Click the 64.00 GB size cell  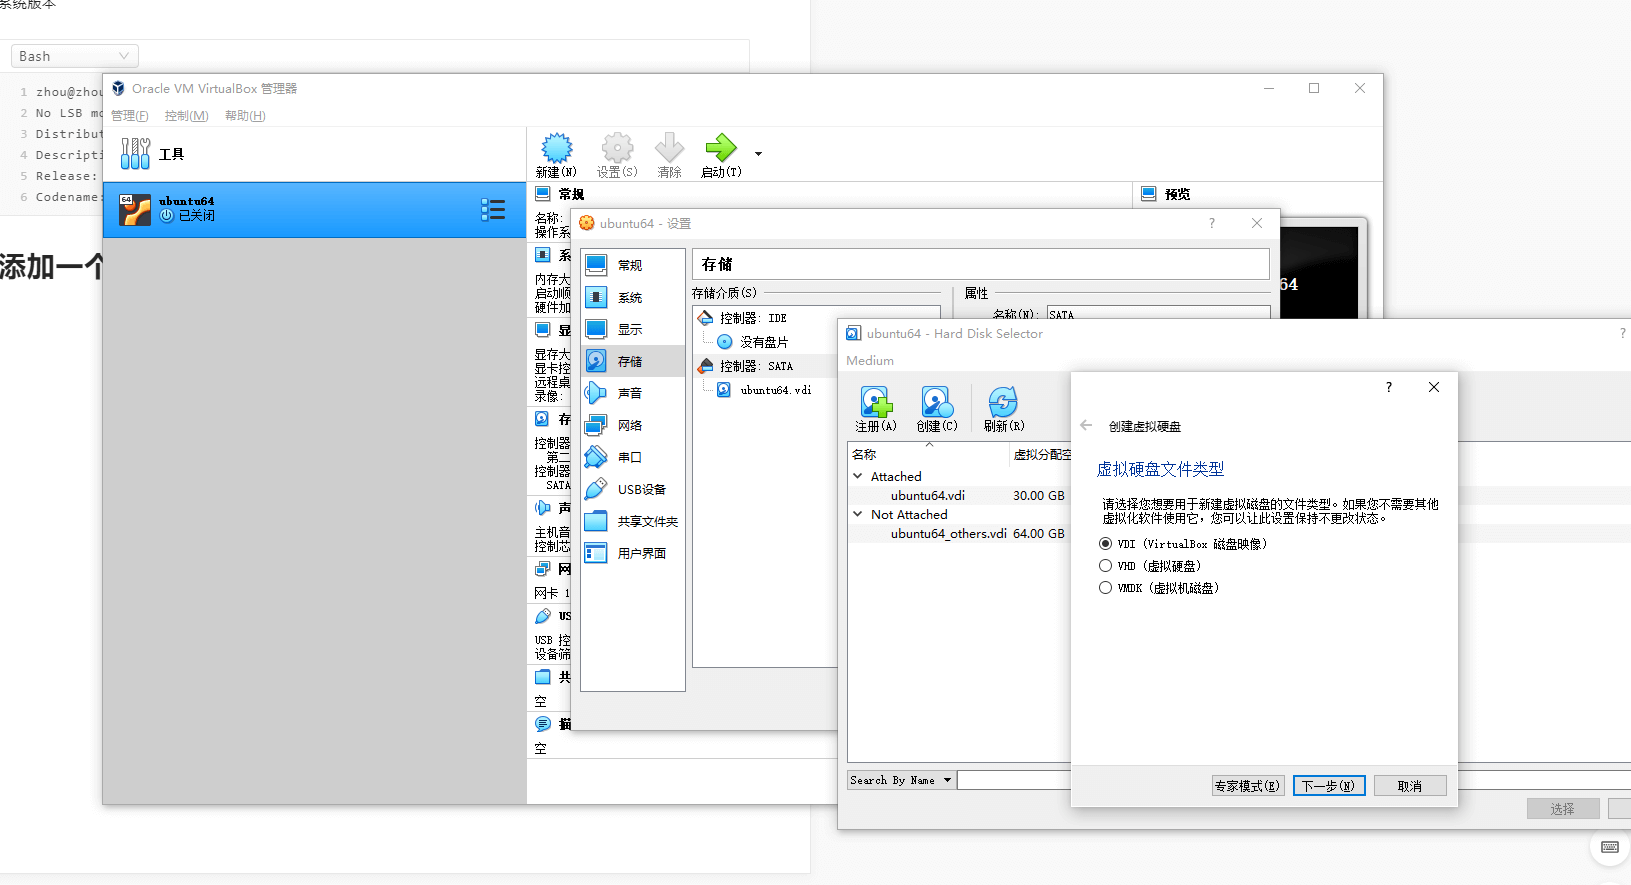[x=1038, y=533]
